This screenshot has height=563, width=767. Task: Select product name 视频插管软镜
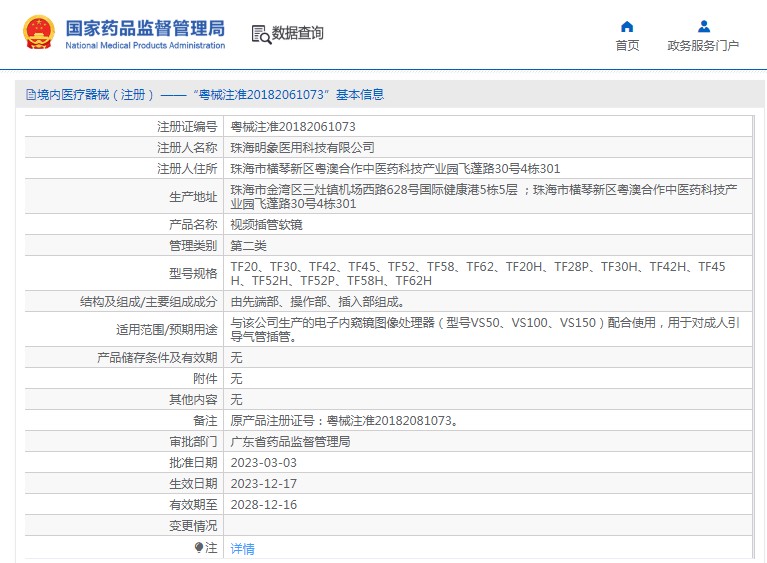click(x=267, y=225)
